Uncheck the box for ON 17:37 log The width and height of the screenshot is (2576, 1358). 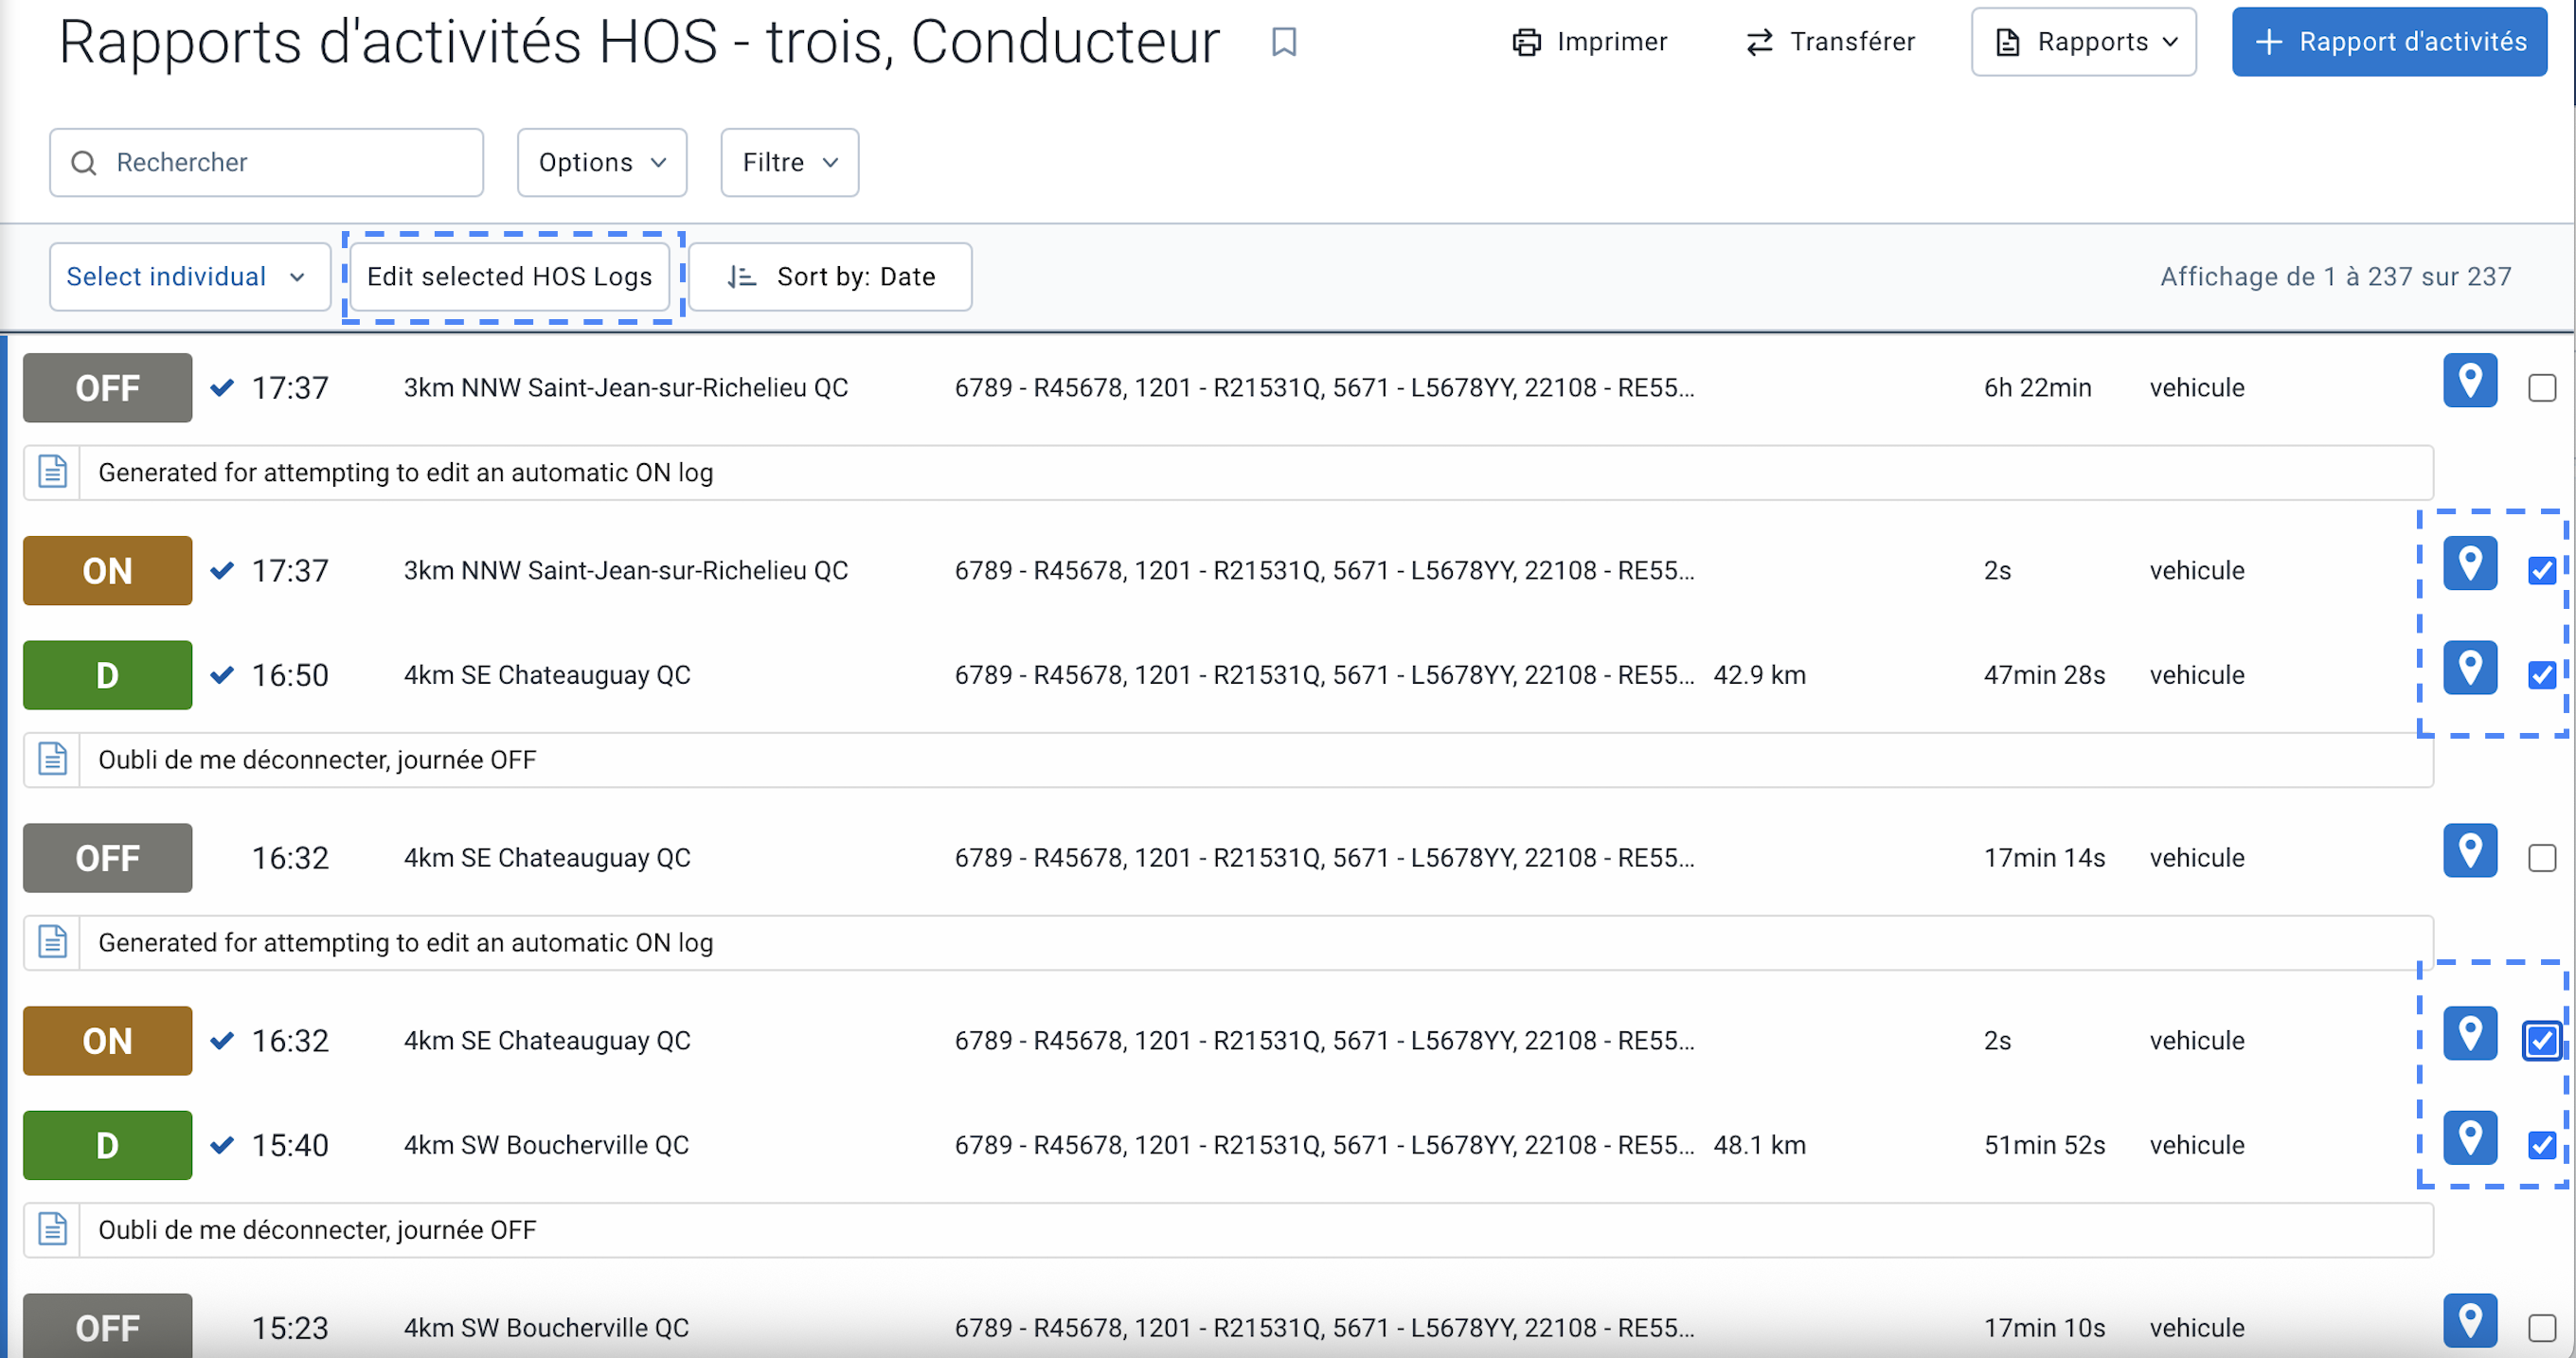coord(2542,571)
